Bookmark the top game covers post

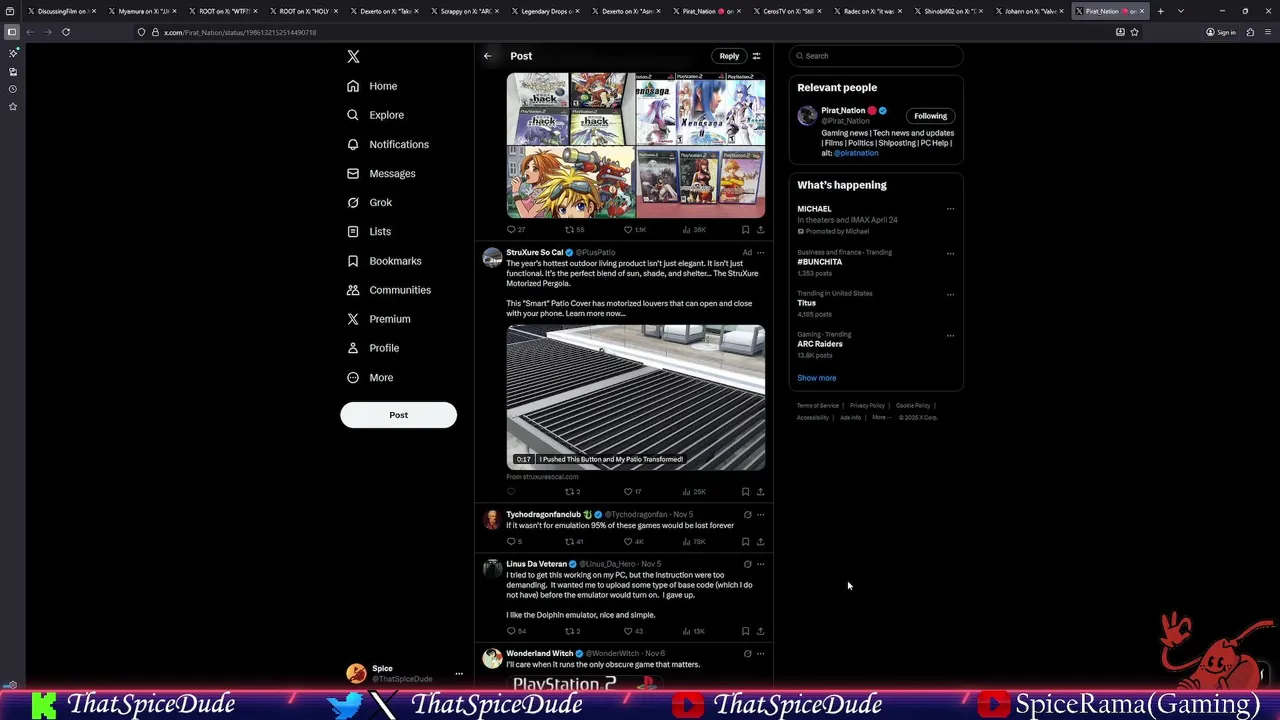pyautogui.click(x=745, y=230)
